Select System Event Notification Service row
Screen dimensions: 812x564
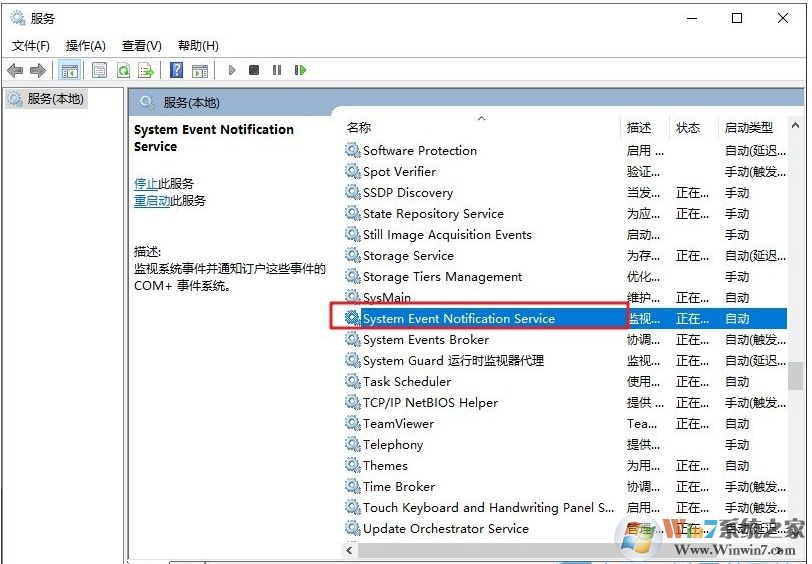(566, 318)
